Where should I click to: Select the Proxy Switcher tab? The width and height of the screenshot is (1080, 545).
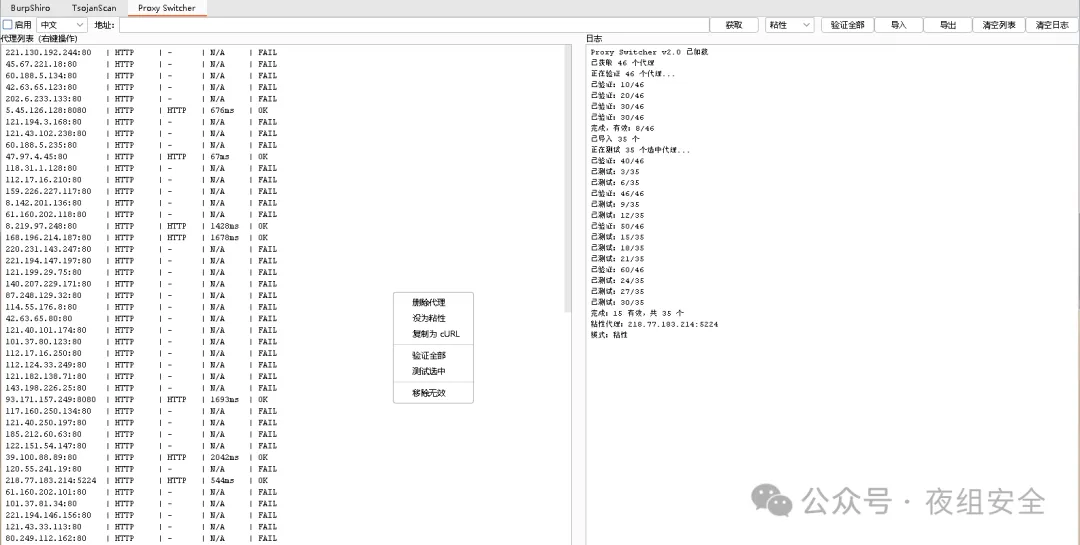167,8
